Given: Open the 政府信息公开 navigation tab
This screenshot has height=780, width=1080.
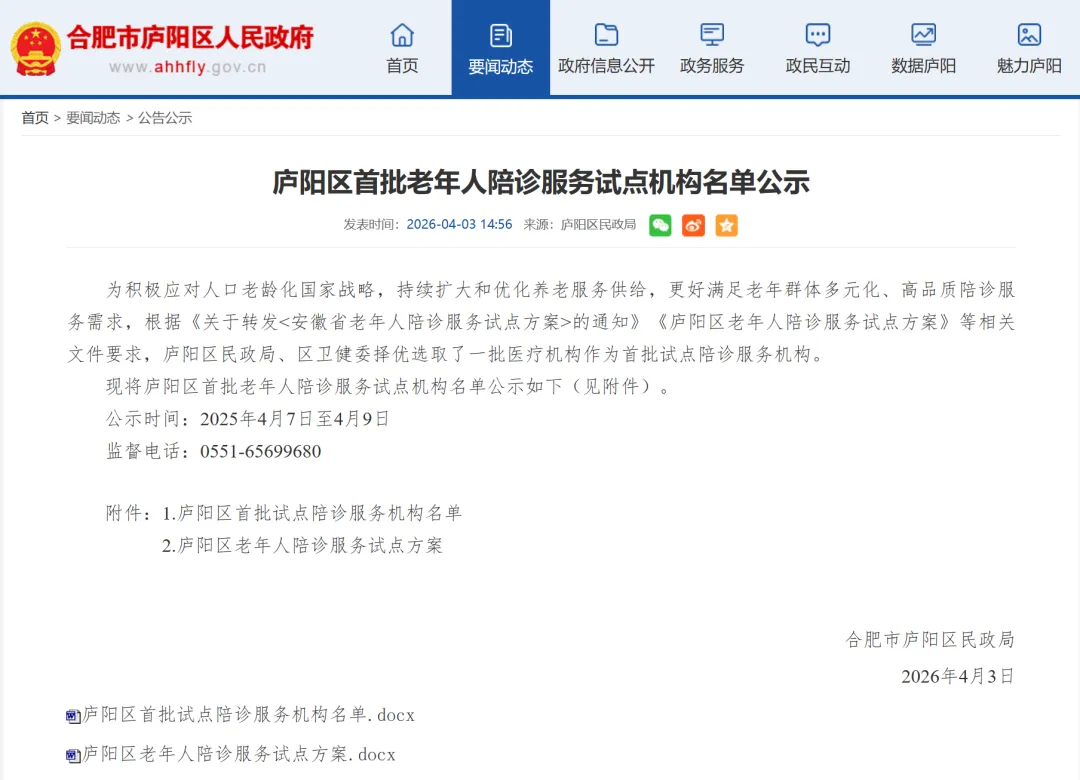Looking at the screenshot, I should [x=606, y=48].
